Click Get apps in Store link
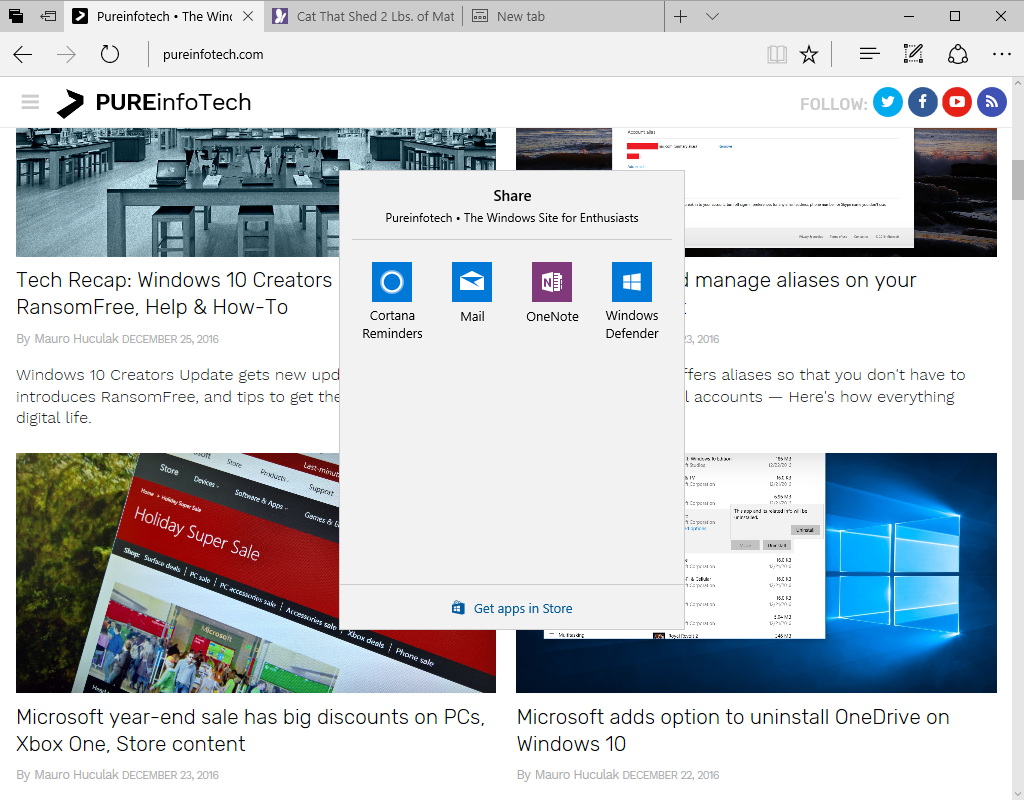Viewport: 1024px width, 800px height. click(513, 608)
